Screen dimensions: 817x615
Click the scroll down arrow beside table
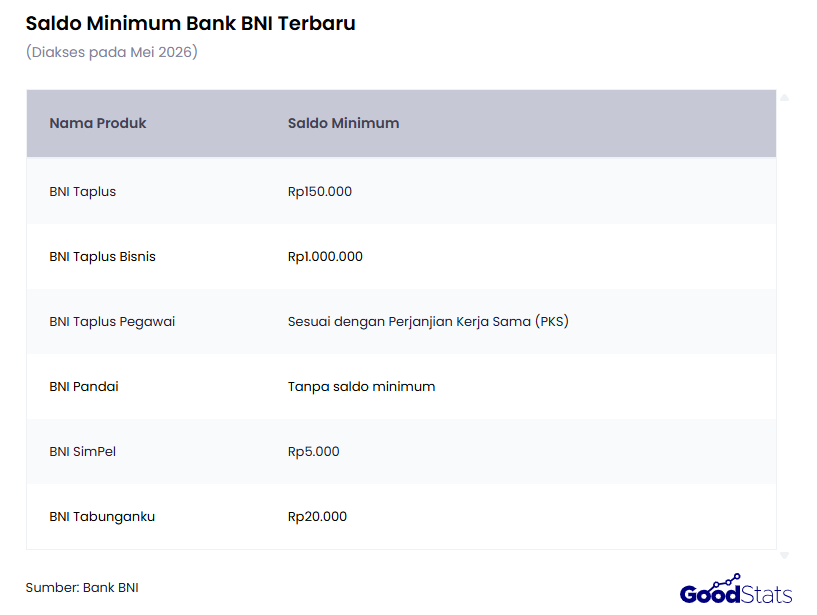point(784,556)
